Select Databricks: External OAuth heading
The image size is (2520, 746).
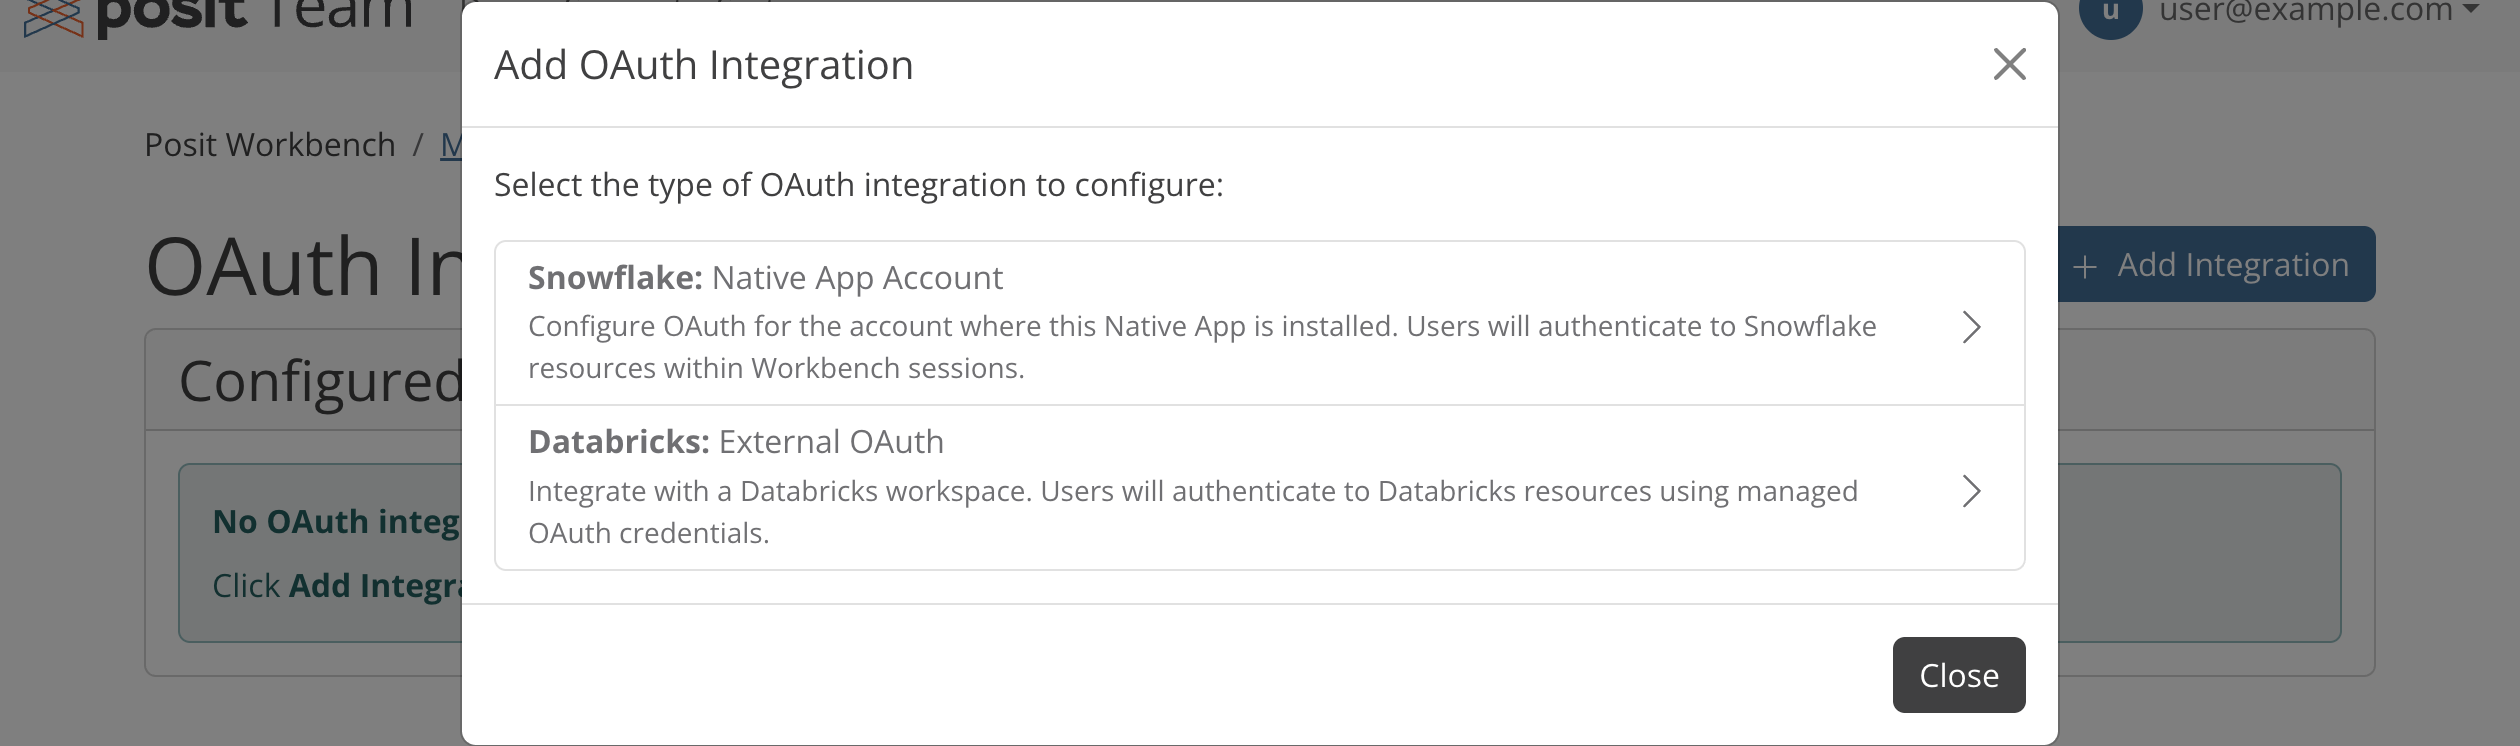tap(736, 442)
